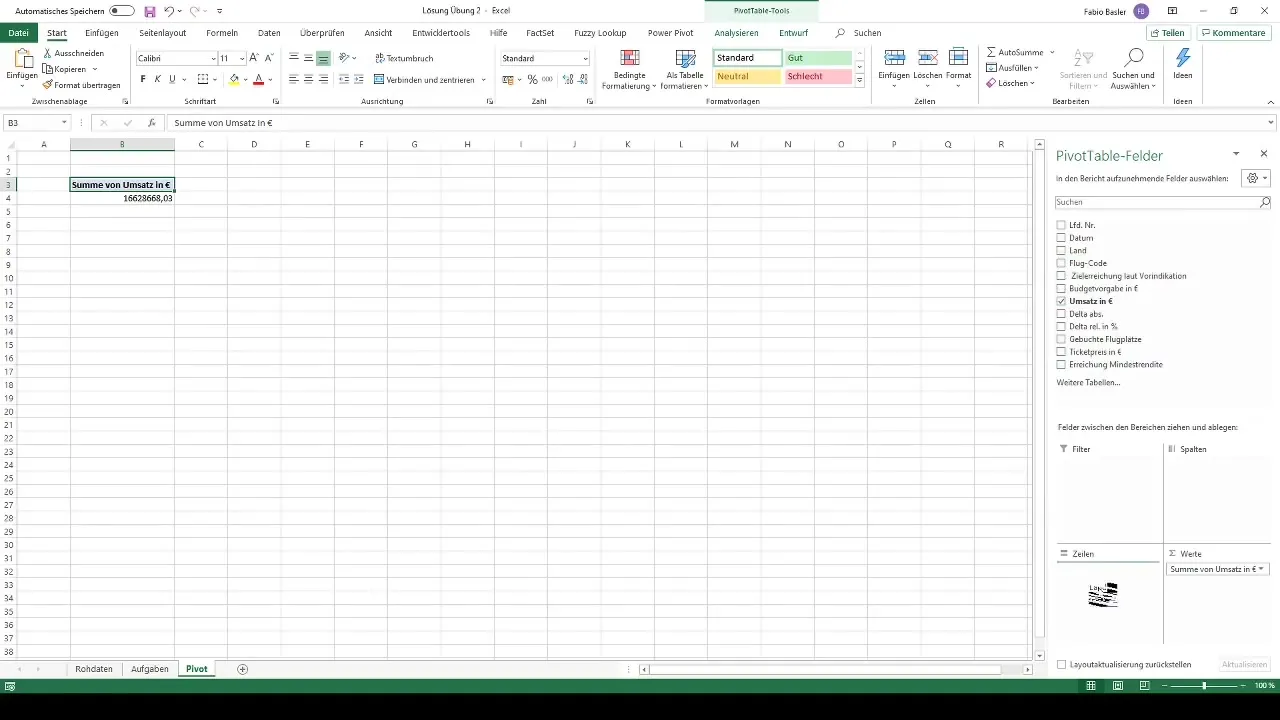Select cell B4 with value 16628668,03
This screenshot has width=1280, height=720.
click(122, 198)
